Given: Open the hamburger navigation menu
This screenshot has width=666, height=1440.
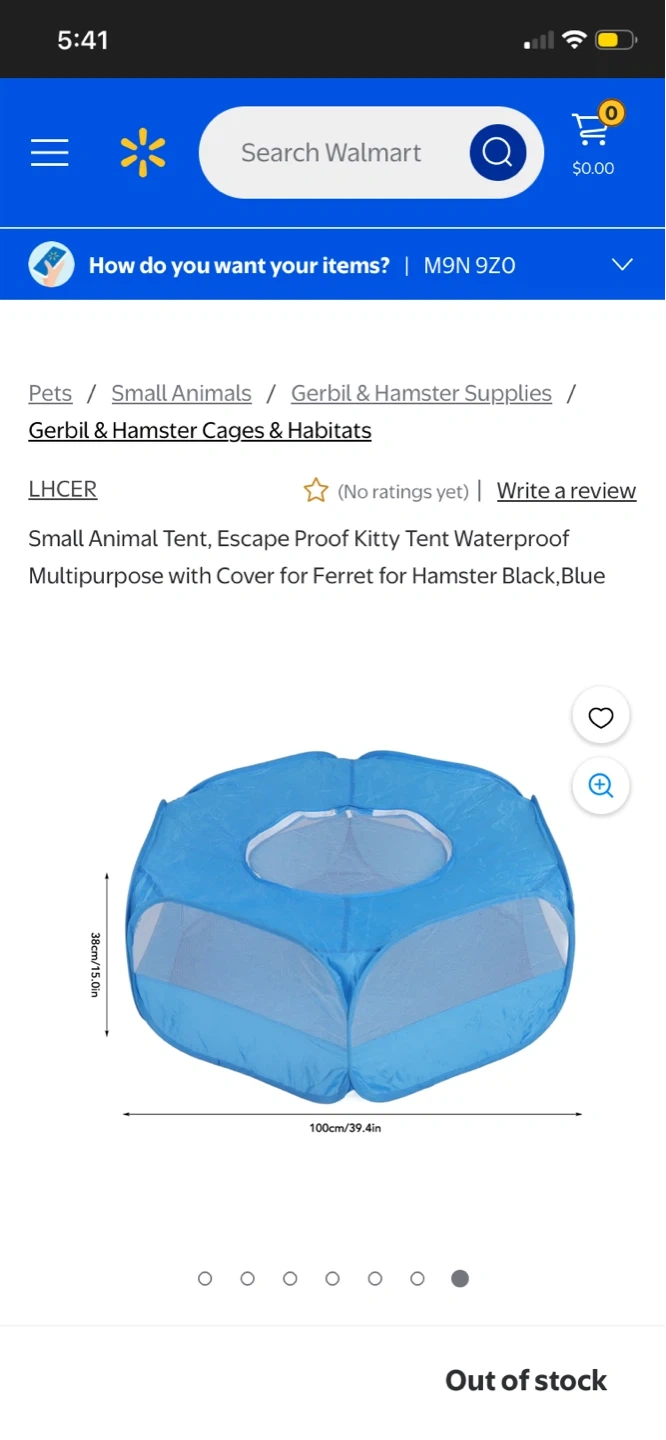Looking at the screenshot, I should coord(49,153).
